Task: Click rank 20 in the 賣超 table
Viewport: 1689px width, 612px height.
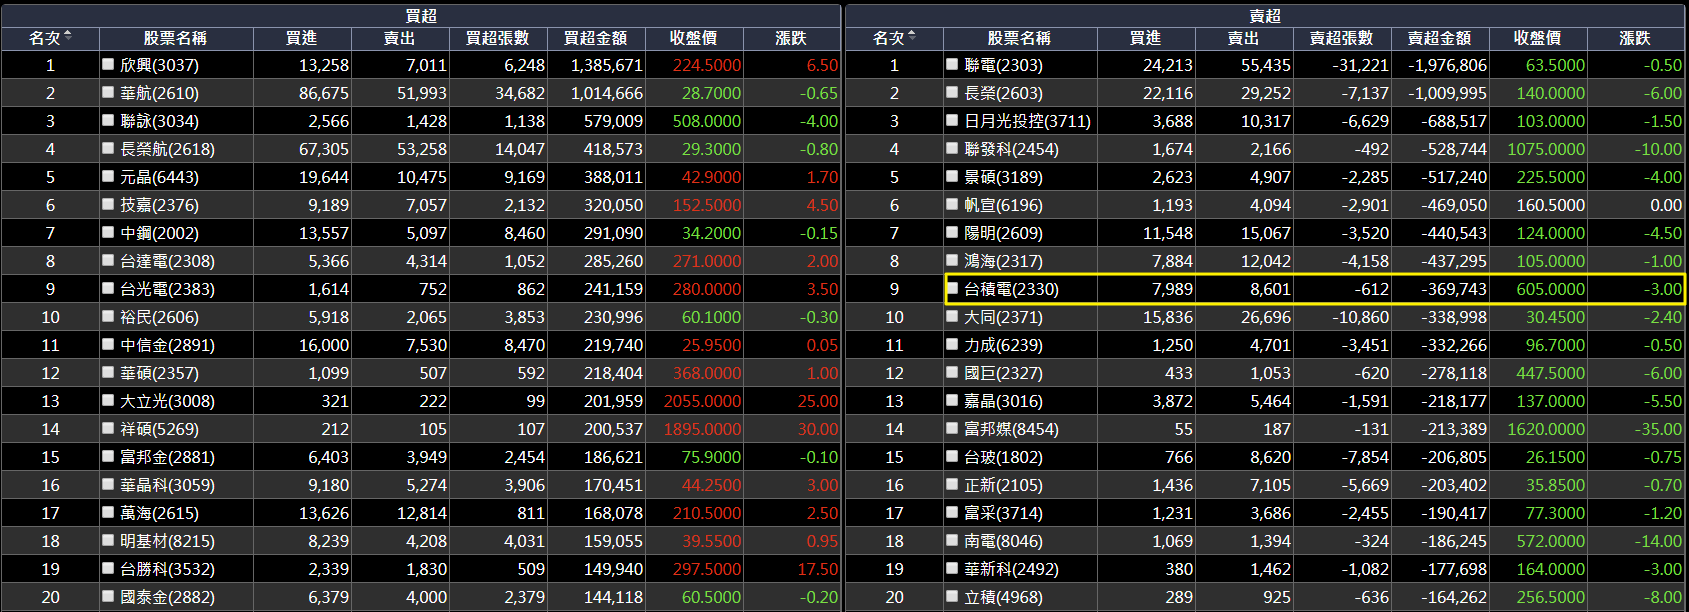Action: (894, 597)
